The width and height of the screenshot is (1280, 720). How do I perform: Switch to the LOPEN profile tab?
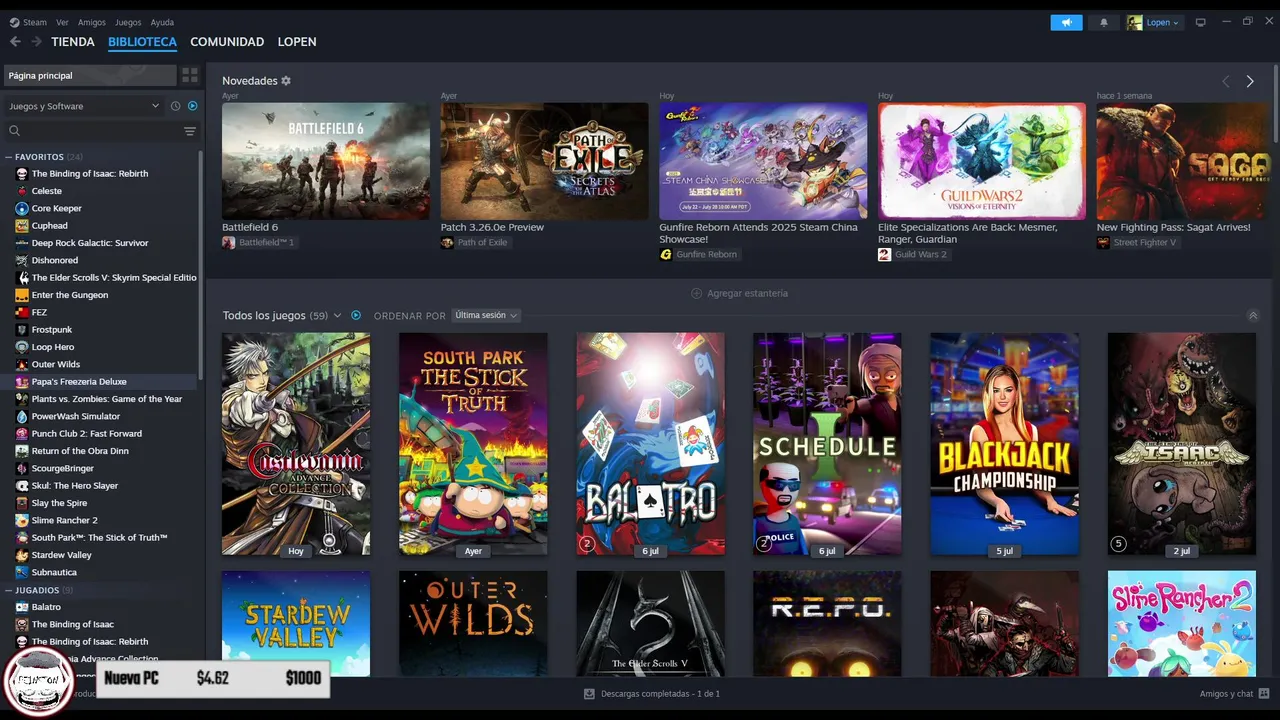[297, 42]
